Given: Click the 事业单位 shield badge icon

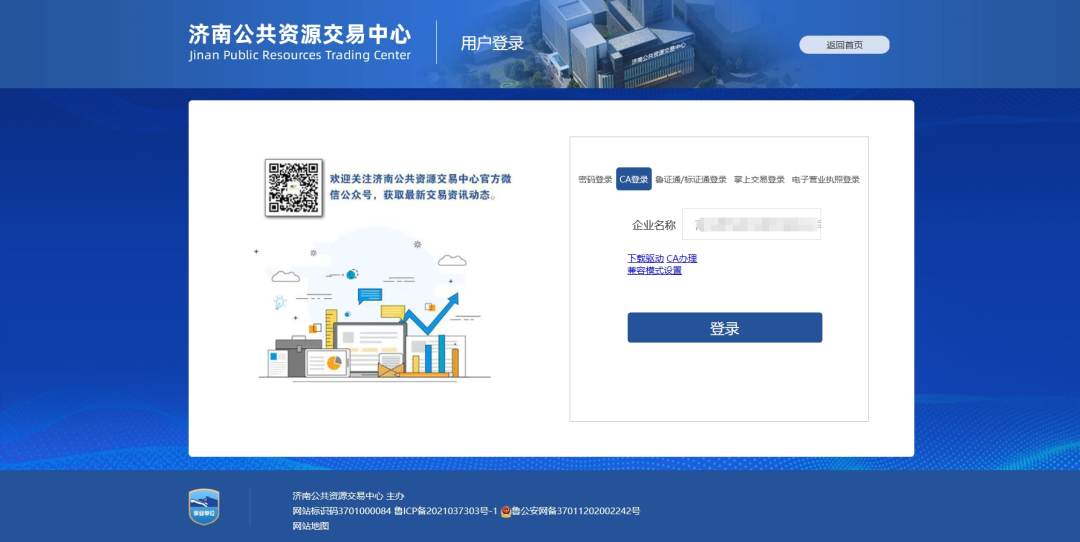Looking at the screenshot, I should 204,507.
